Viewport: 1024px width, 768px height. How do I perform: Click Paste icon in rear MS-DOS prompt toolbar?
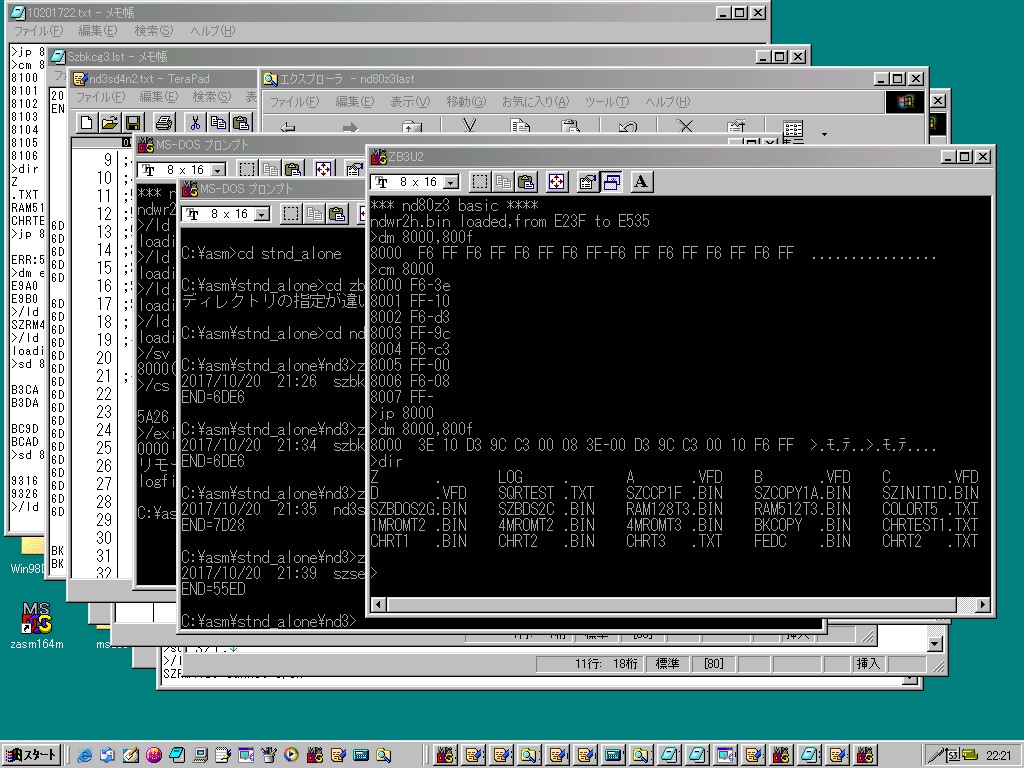click(293, 170)
